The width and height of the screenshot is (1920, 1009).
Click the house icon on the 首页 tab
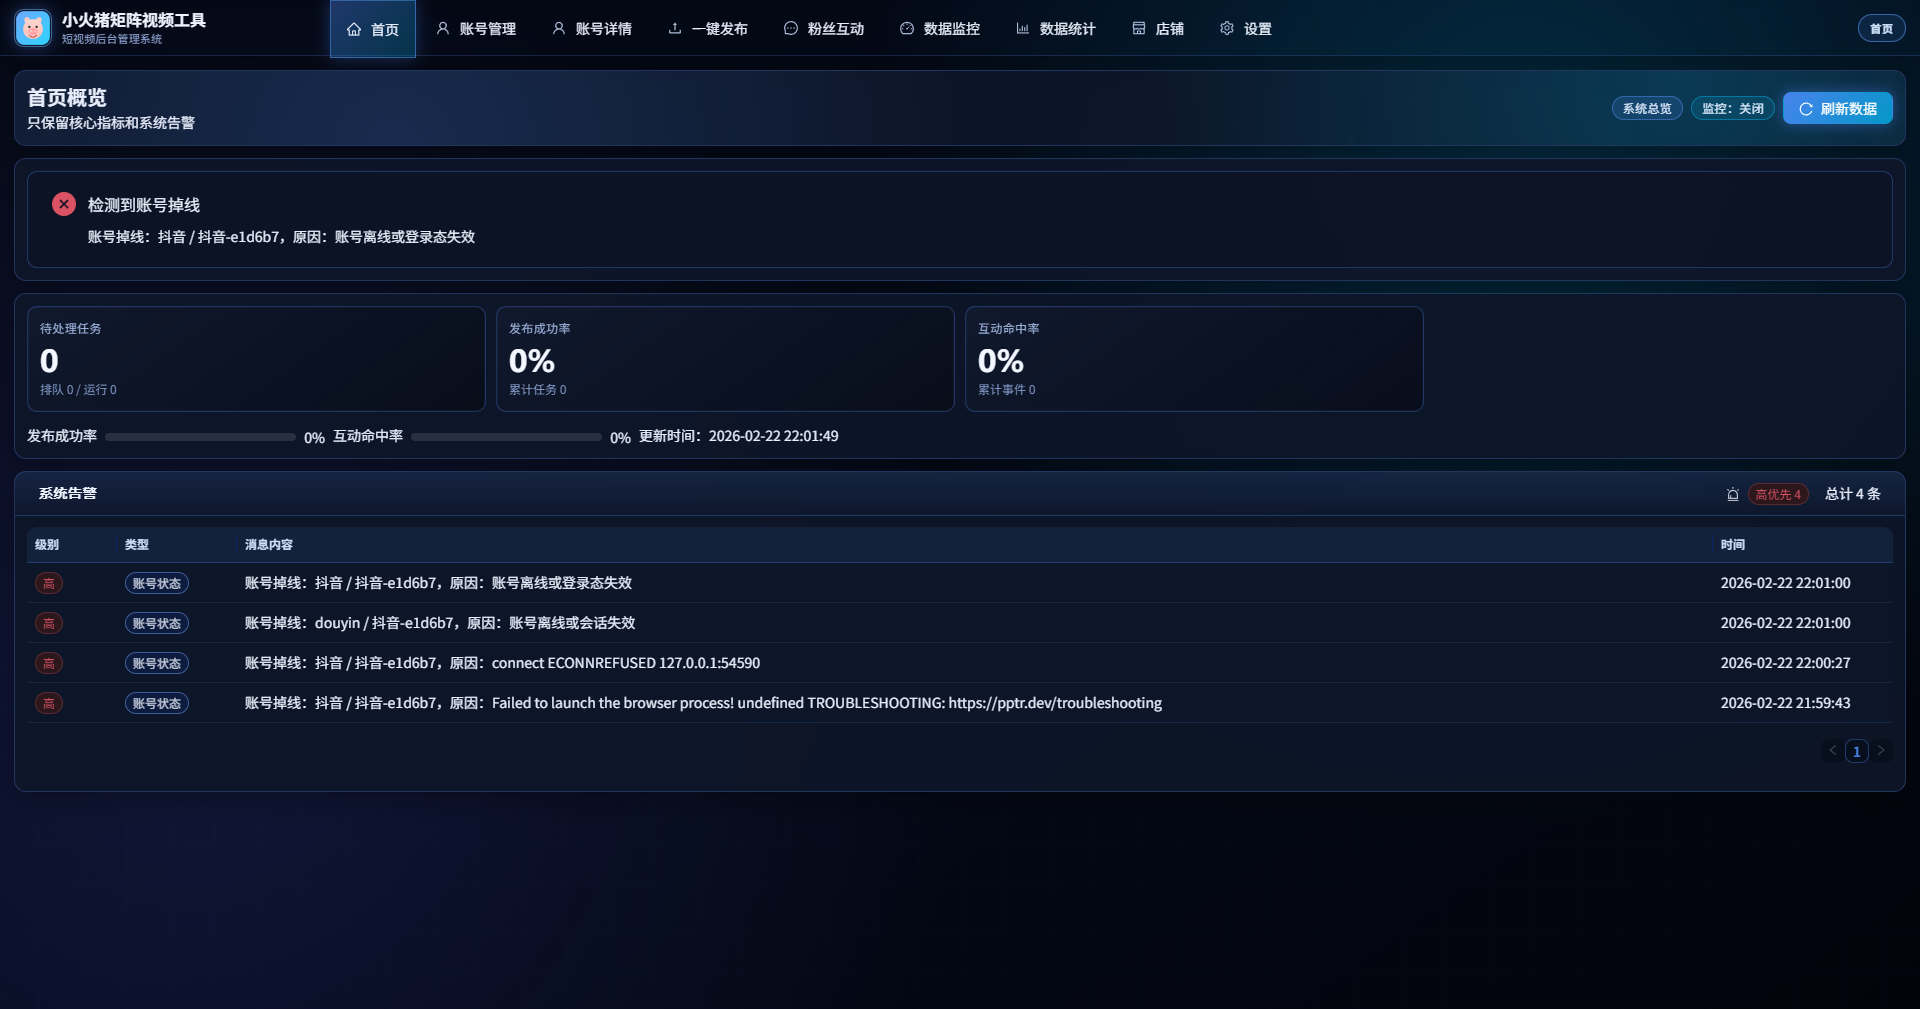[x=354, y=30]
